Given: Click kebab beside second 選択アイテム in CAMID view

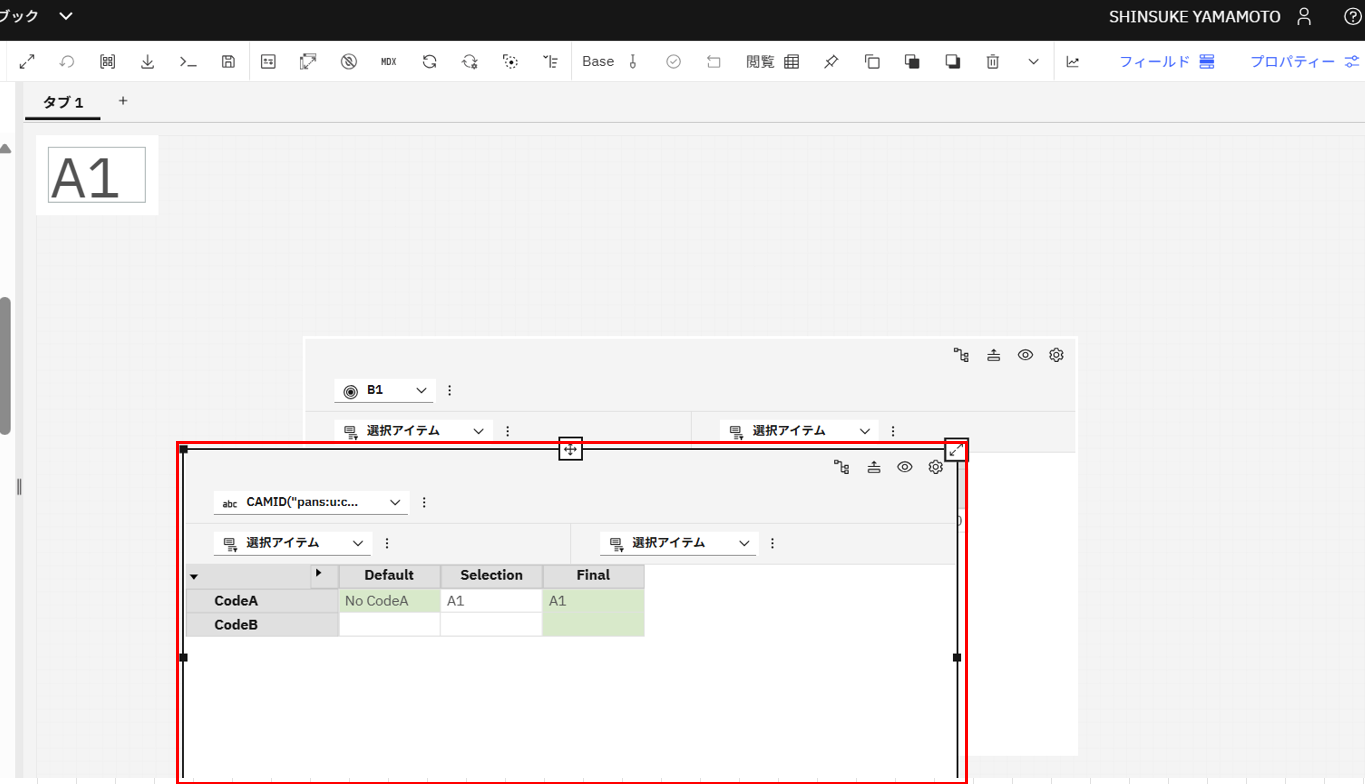Looking at the screenshot, I should [772, 543].
